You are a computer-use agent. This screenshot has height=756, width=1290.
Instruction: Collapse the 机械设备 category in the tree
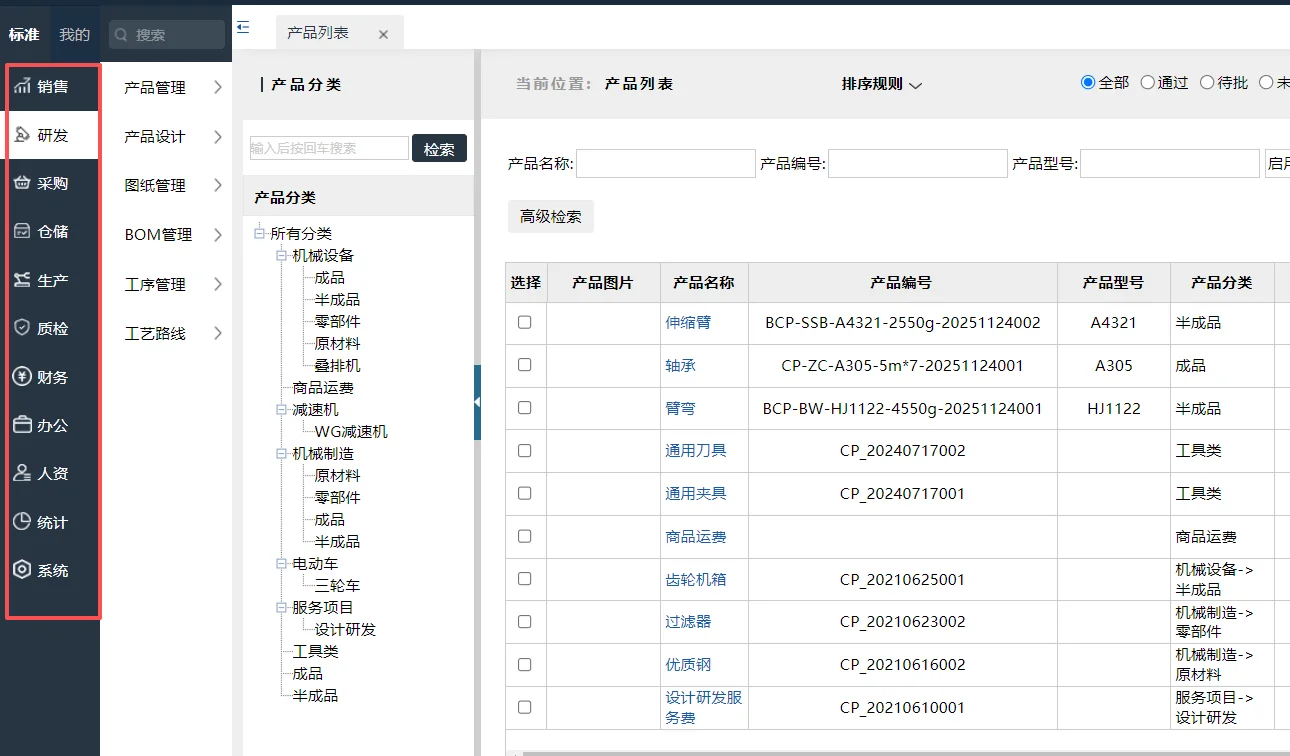282,255
